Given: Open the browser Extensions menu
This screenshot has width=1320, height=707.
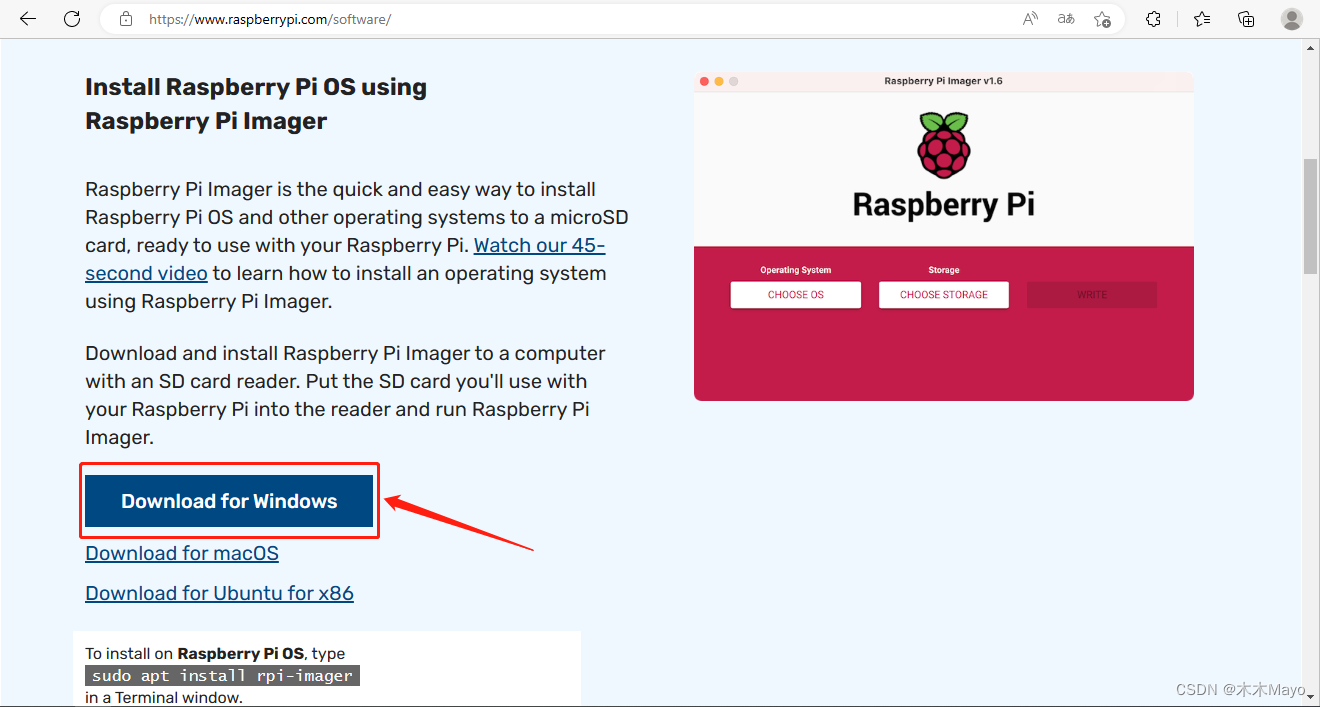Looking at the screenshot, I should [x=1153, y=19].
